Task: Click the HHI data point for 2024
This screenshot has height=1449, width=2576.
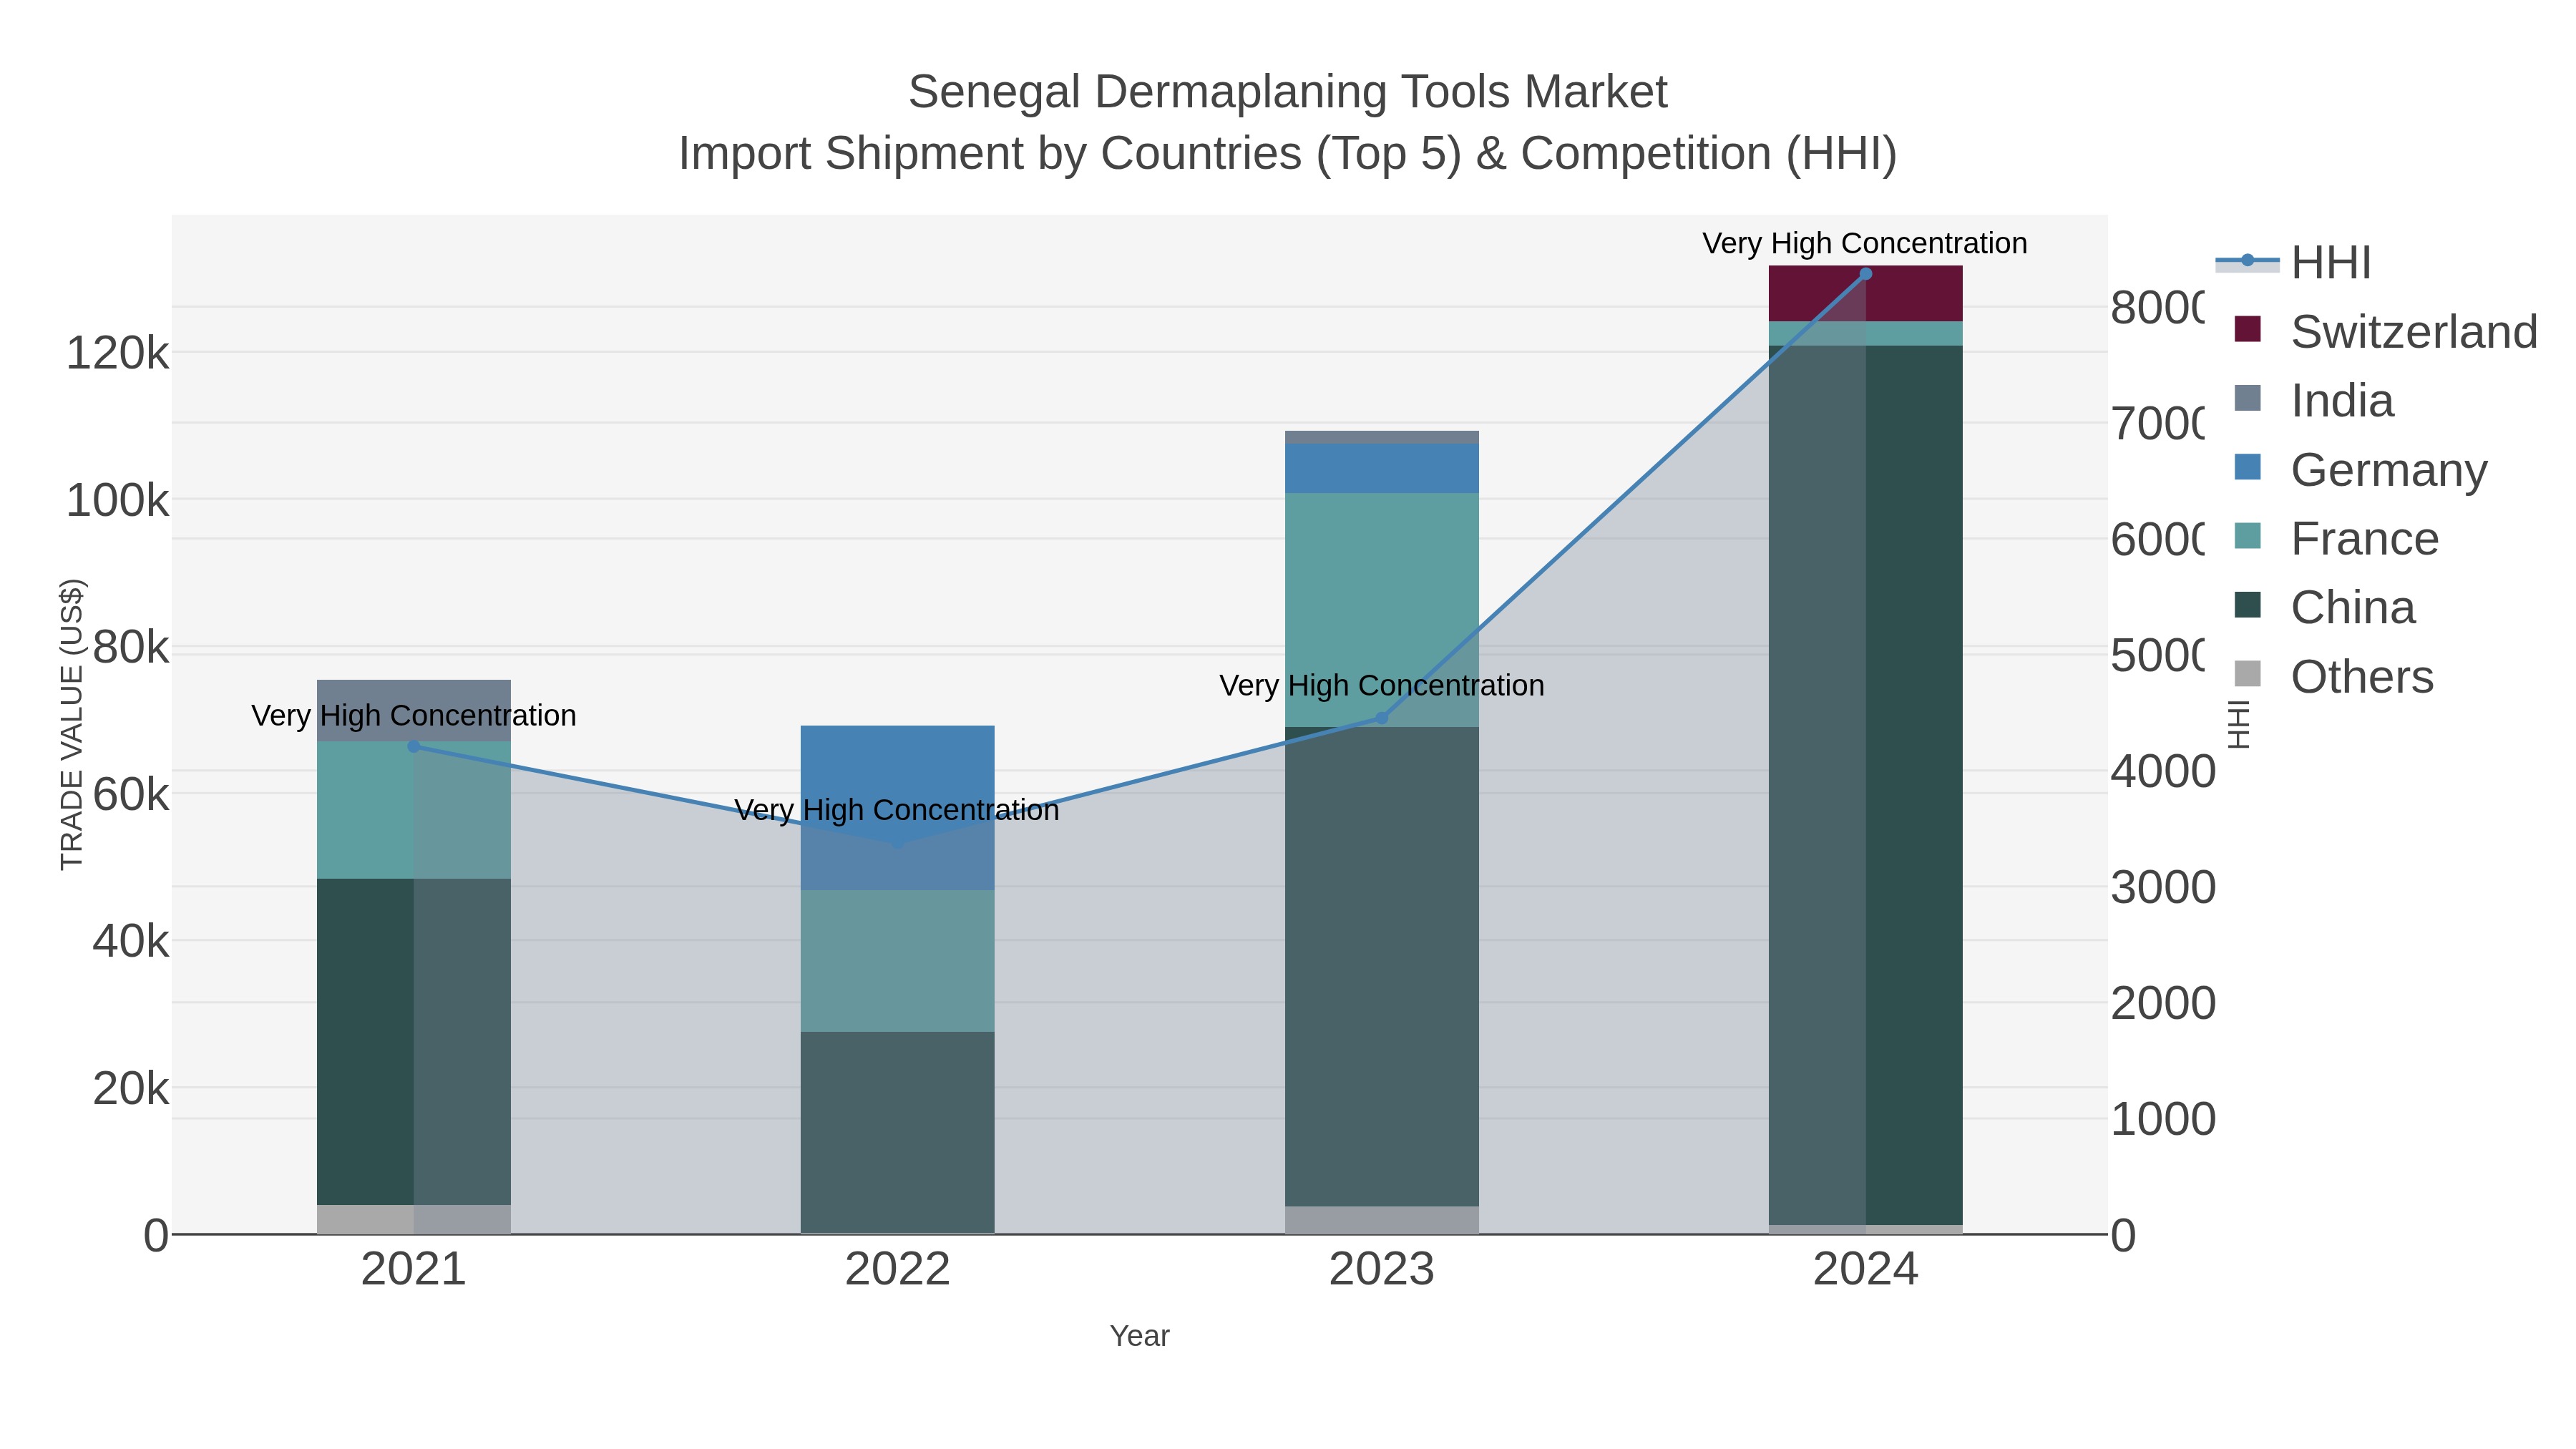Action: point(1866,274)
